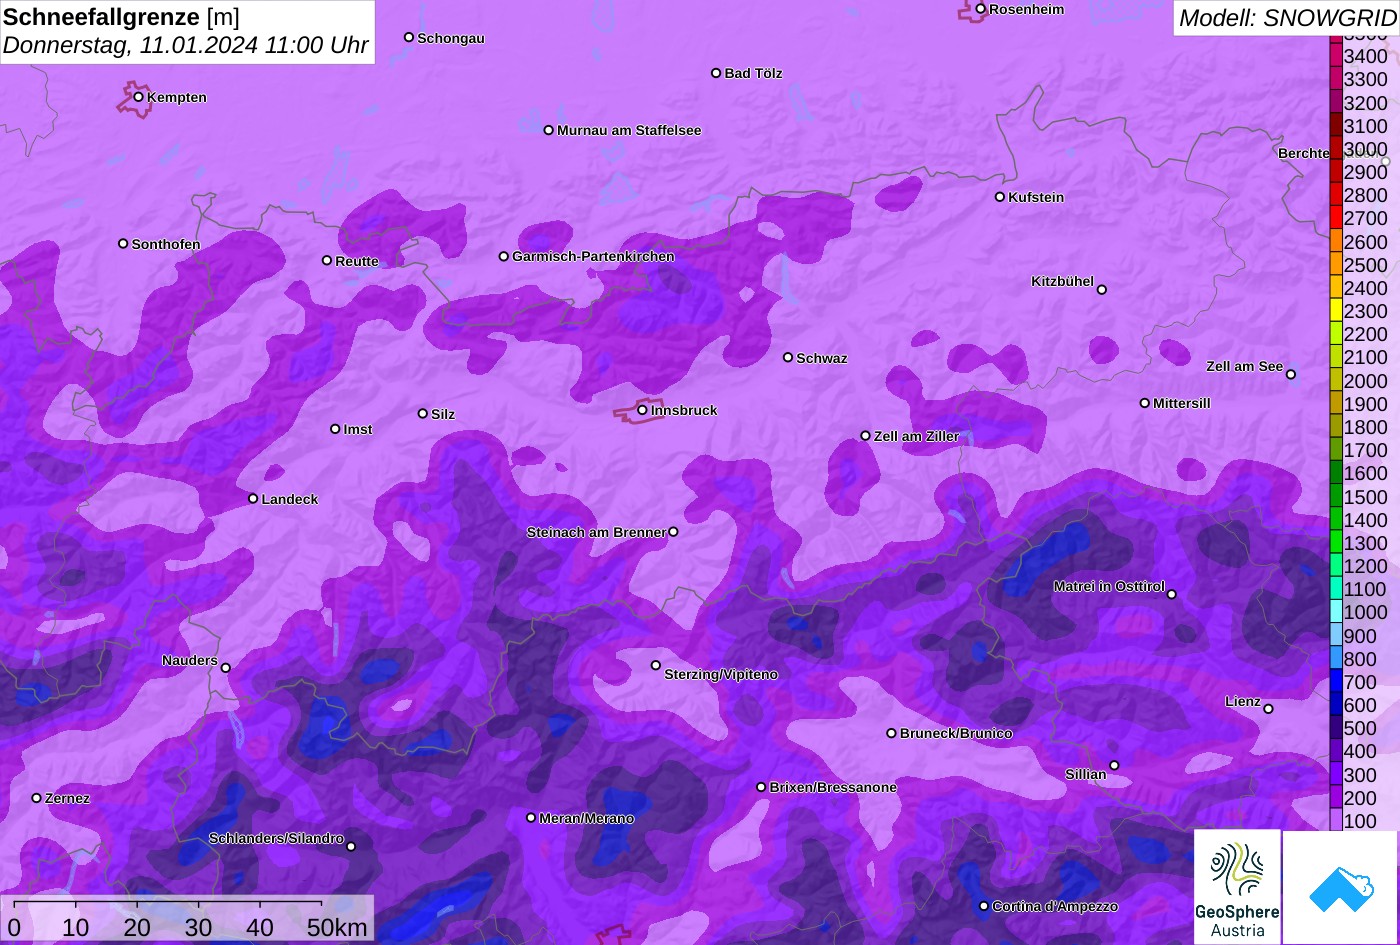
Task: Click the "Kitzbühel" town label
Action: [1062, 282]
